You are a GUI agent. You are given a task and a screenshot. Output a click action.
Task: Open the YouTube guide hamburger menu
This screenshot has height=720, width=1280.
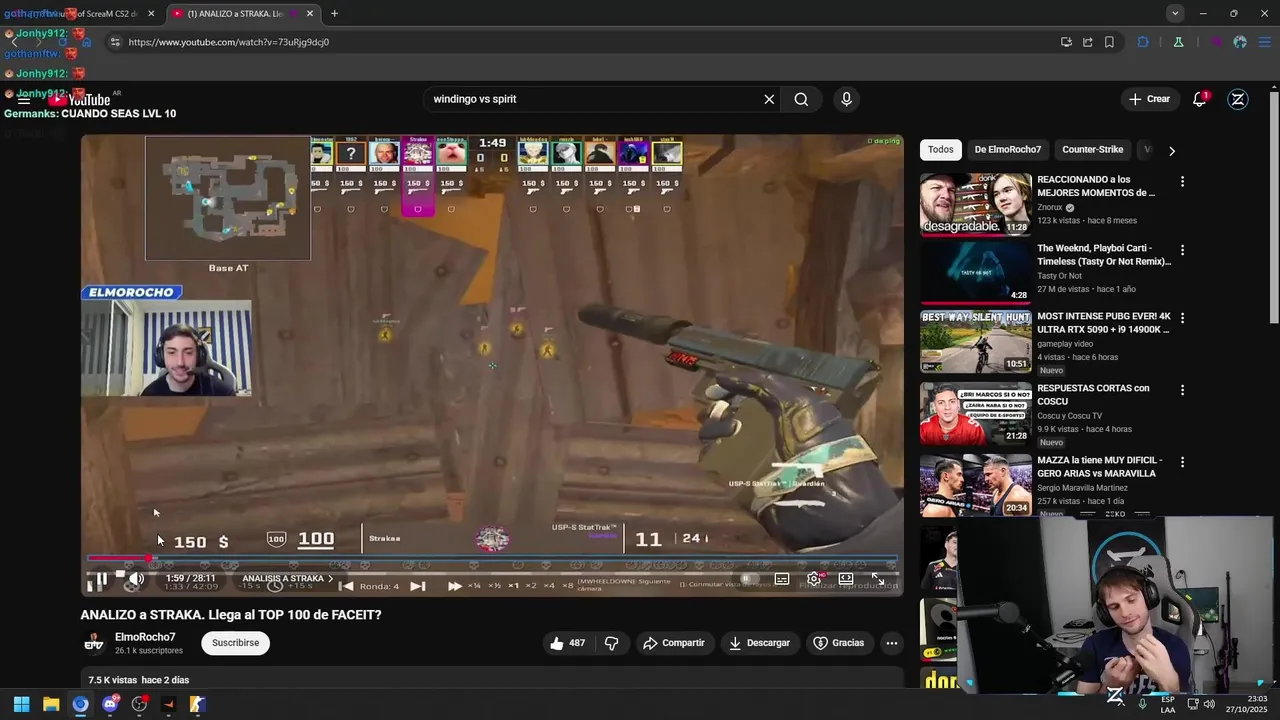(x=23, y=99)
